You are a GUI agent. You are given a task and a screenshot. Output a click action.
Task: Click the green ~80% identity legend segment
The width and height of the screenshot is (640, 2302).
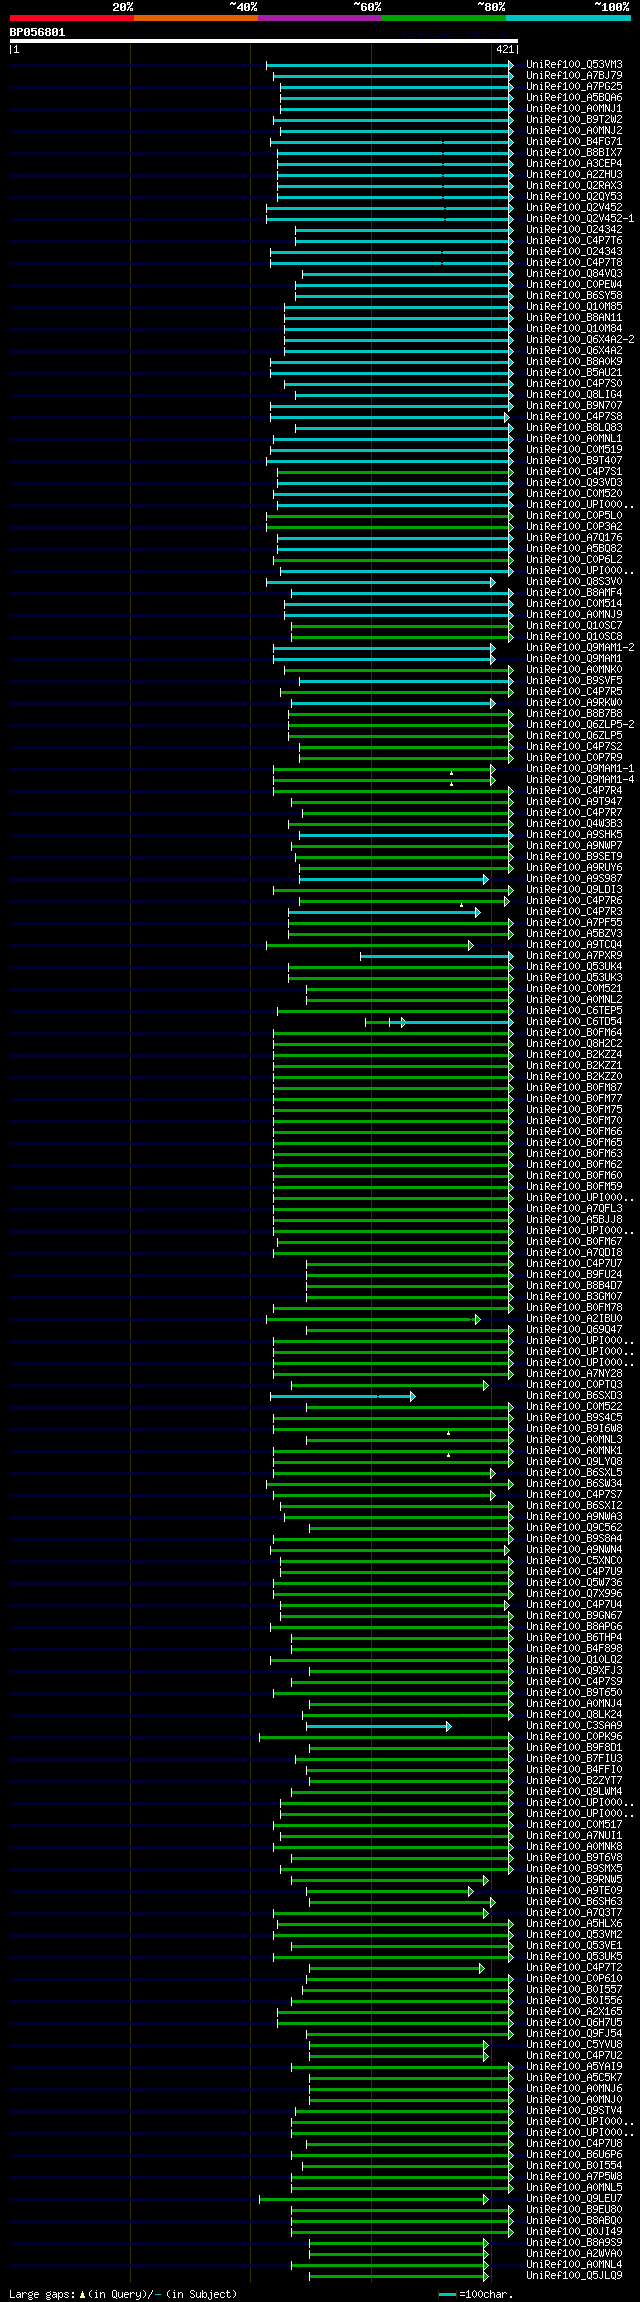[444, 18]
